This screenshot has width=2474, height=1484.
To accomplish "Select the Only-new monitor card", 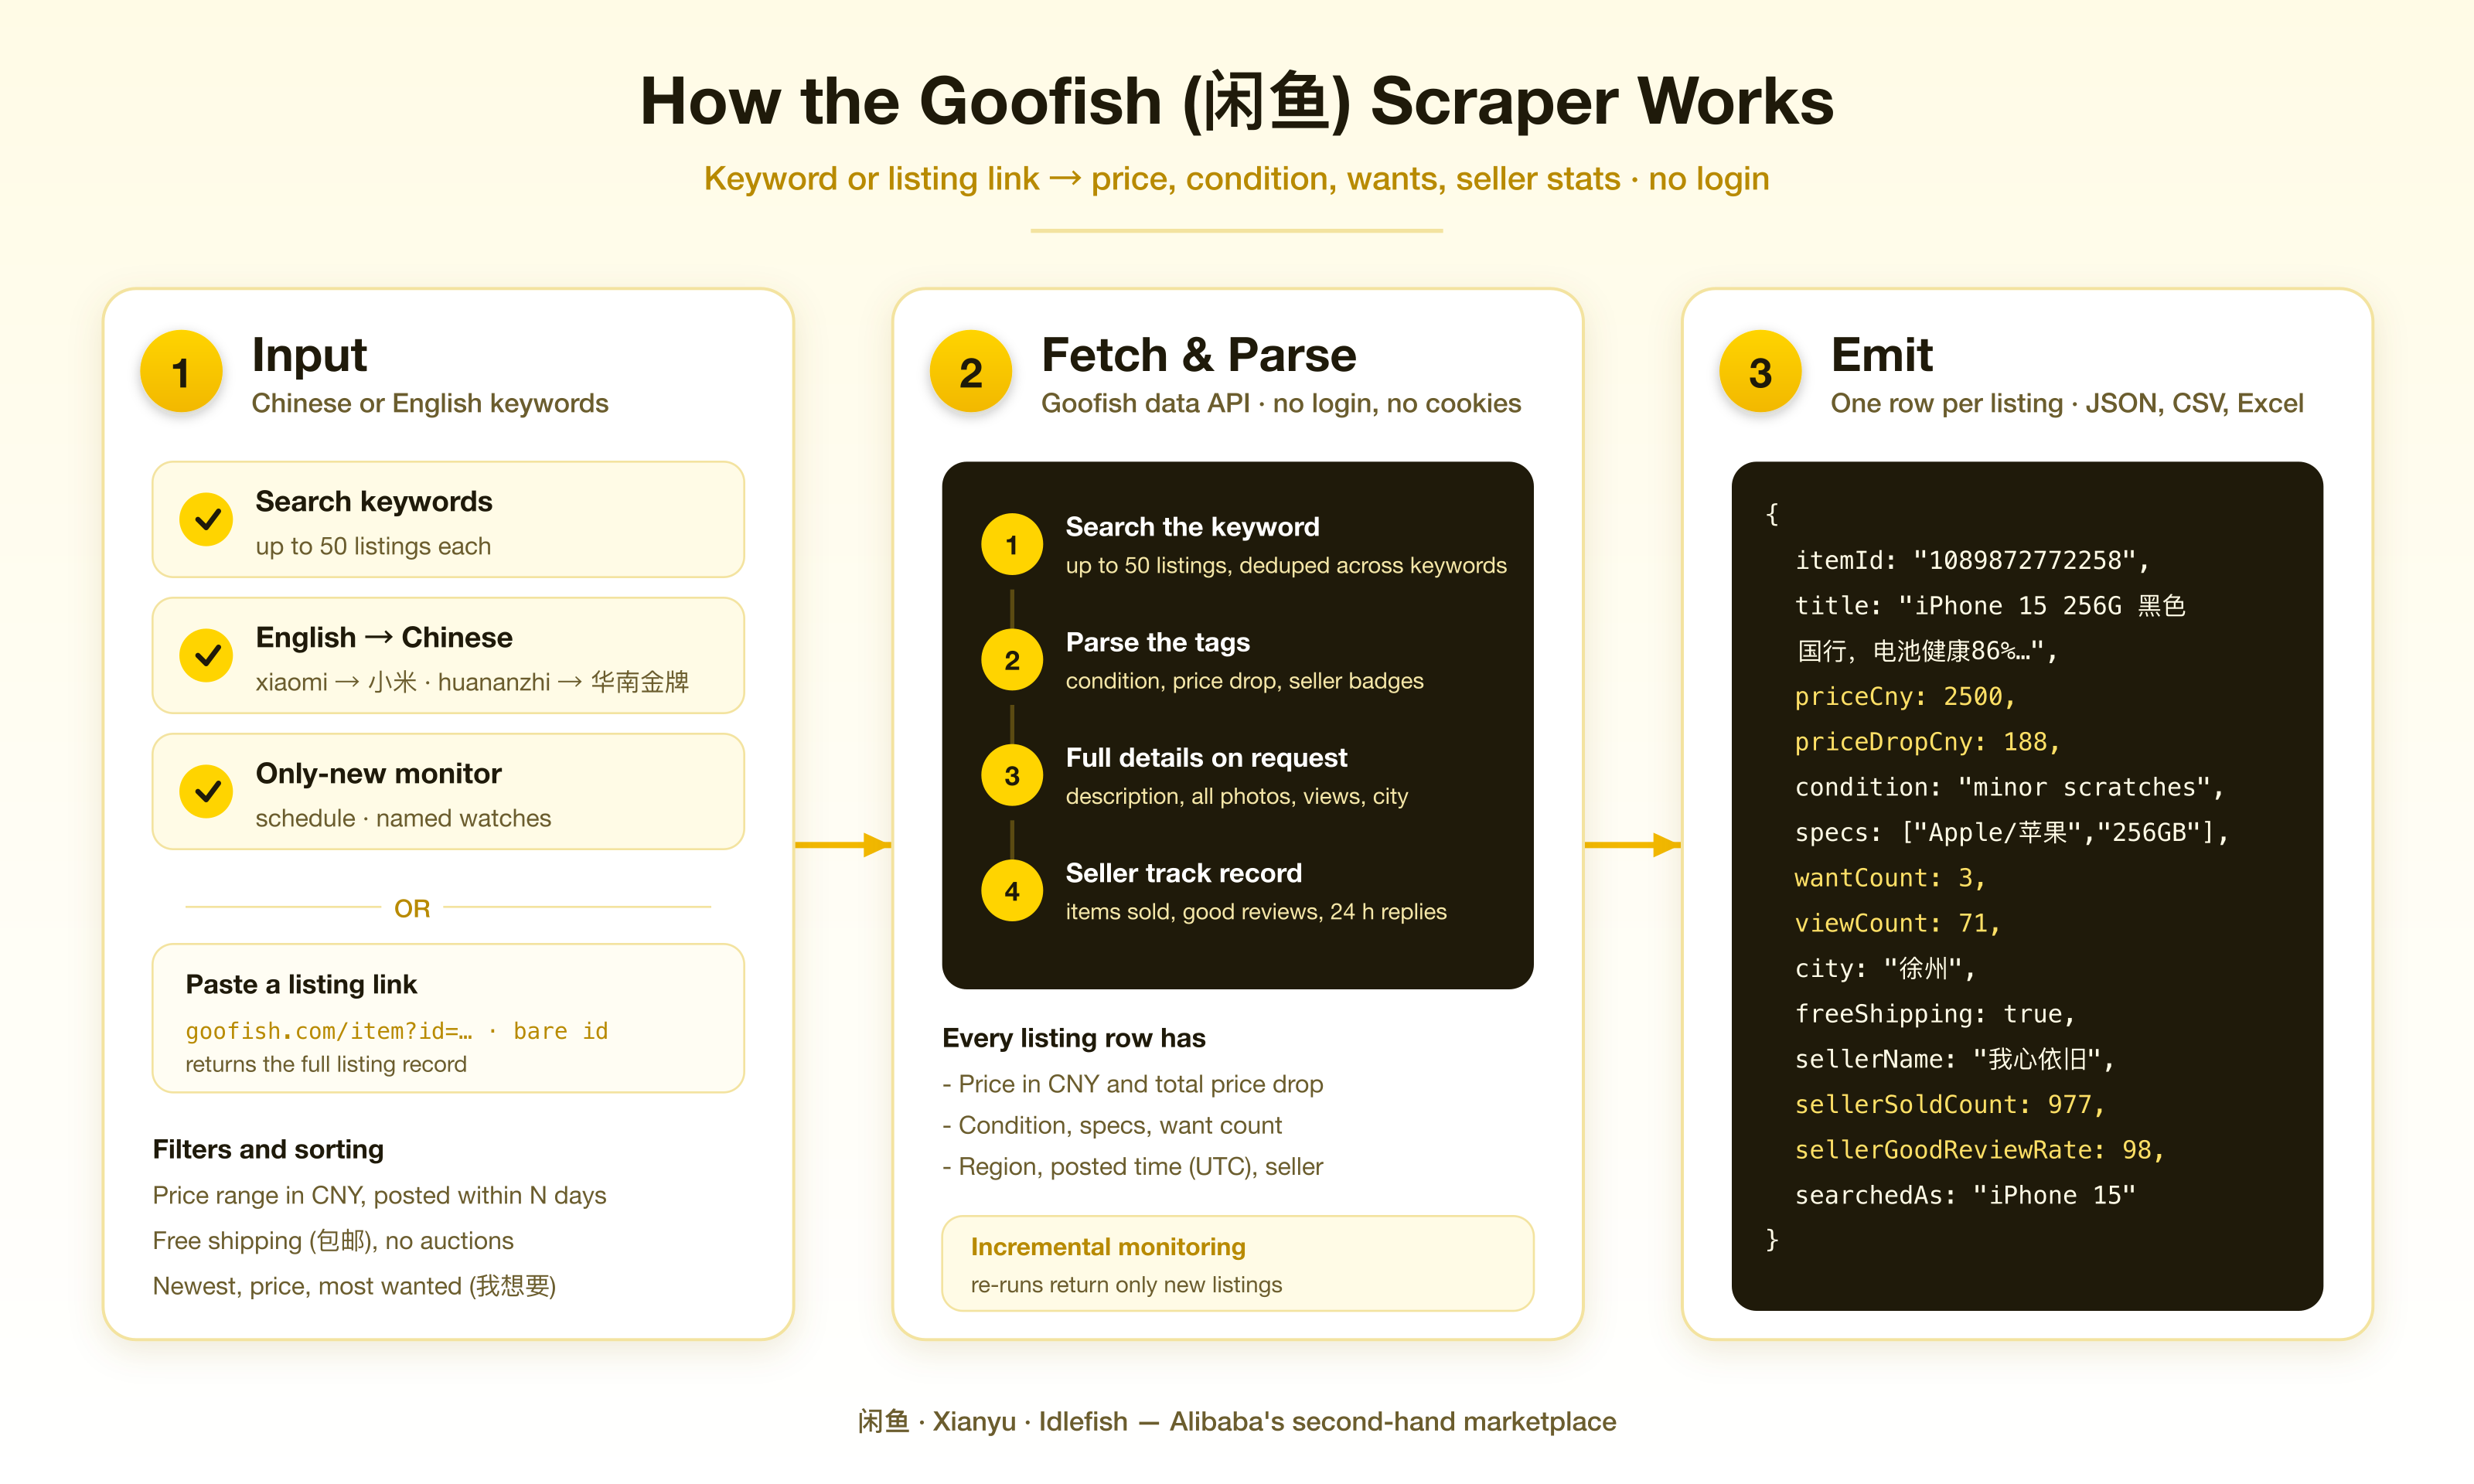I will [x=448, y=791].
